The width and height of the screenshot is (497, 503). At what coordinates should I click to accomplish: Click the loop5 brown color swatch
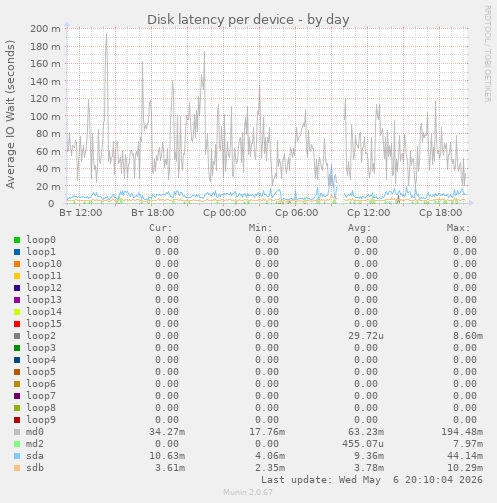pos(17,372)
